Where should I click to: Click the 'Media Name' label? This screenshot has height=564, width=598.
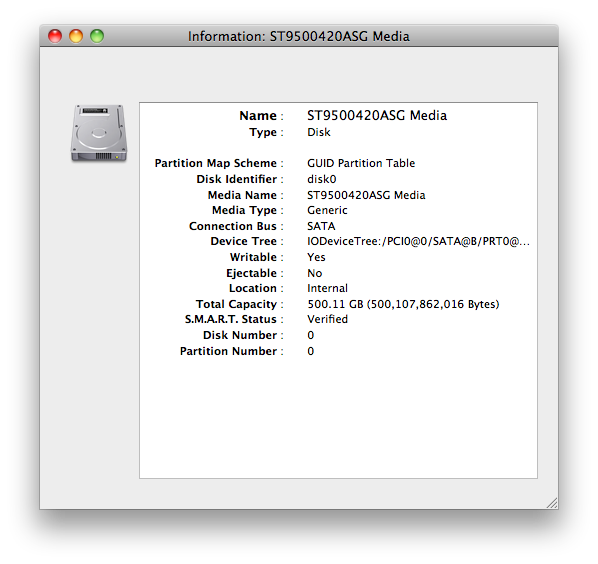[242, 195]
